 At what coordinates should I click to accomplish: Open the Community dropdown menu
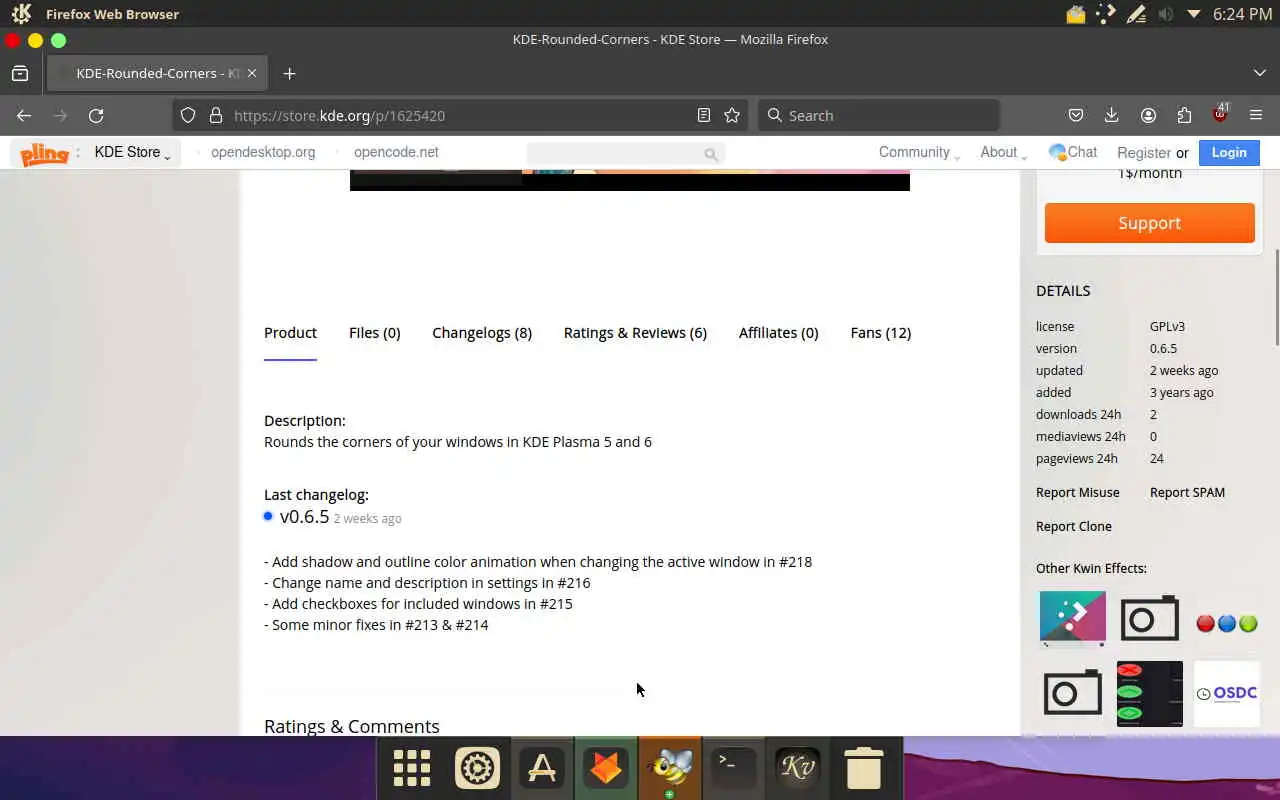pos(919,152)
